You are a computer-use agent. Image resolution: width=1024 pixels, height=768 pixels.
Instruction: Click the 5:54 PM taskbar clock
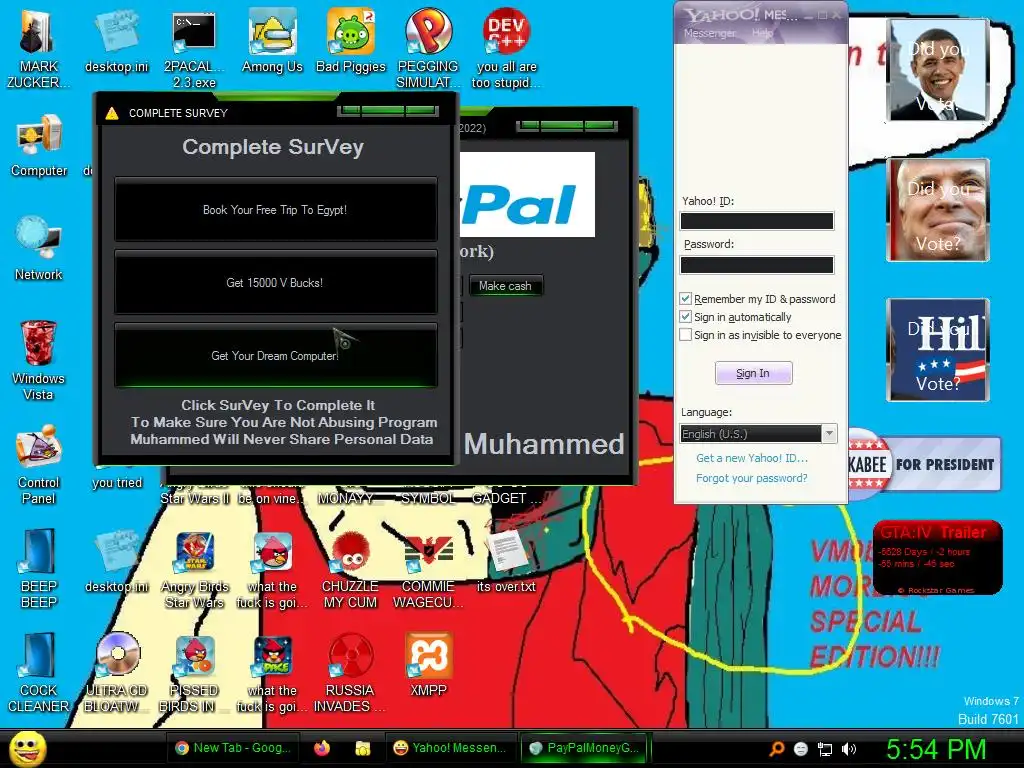[936, 749]
